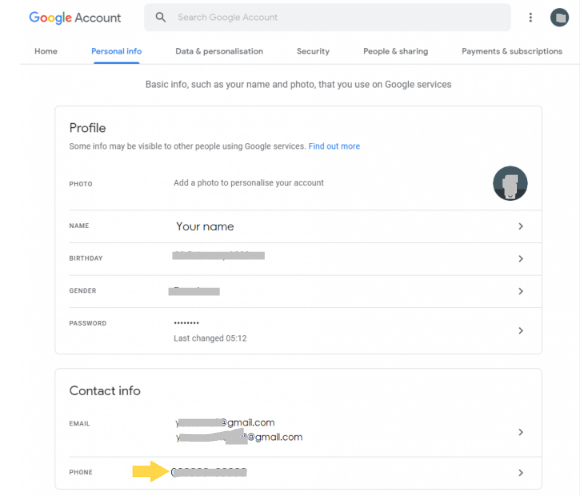
Task: Click the PASSWORD row label
Action: (x=88, y=323)
